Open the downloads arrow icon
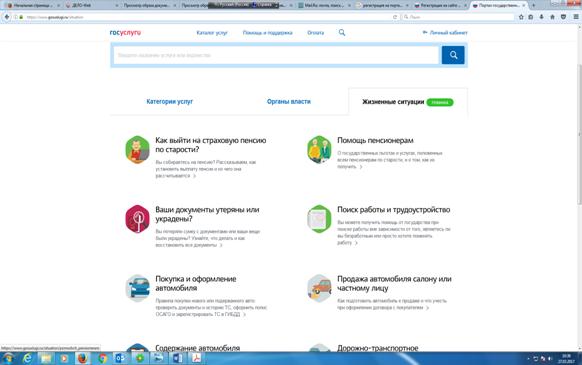This screenshot has width=582, height=365. click(x=542, y=17)
